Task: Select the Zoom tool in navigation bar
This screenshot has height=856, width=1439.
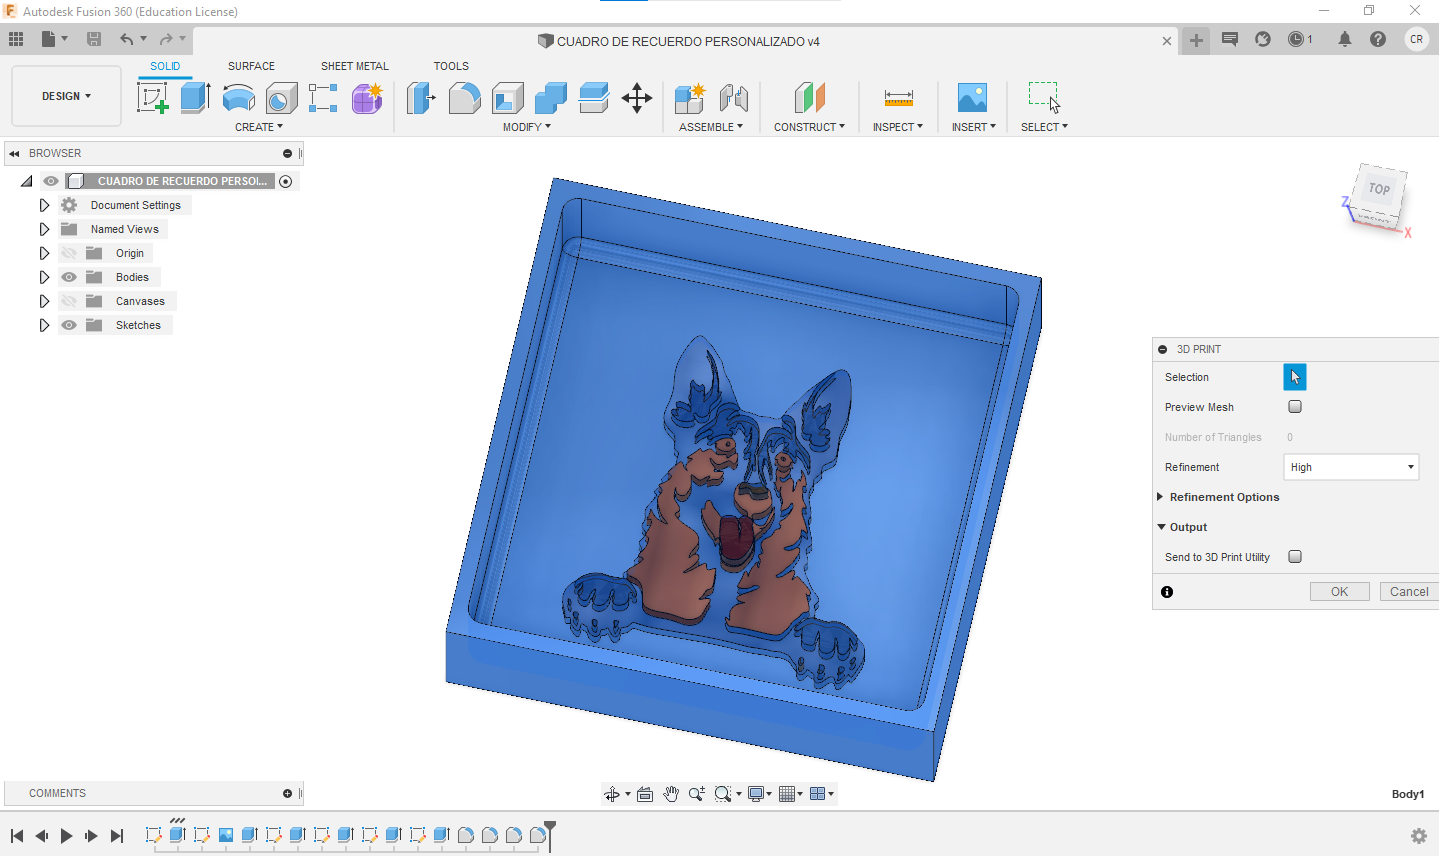Action: [x=697, y=794]
